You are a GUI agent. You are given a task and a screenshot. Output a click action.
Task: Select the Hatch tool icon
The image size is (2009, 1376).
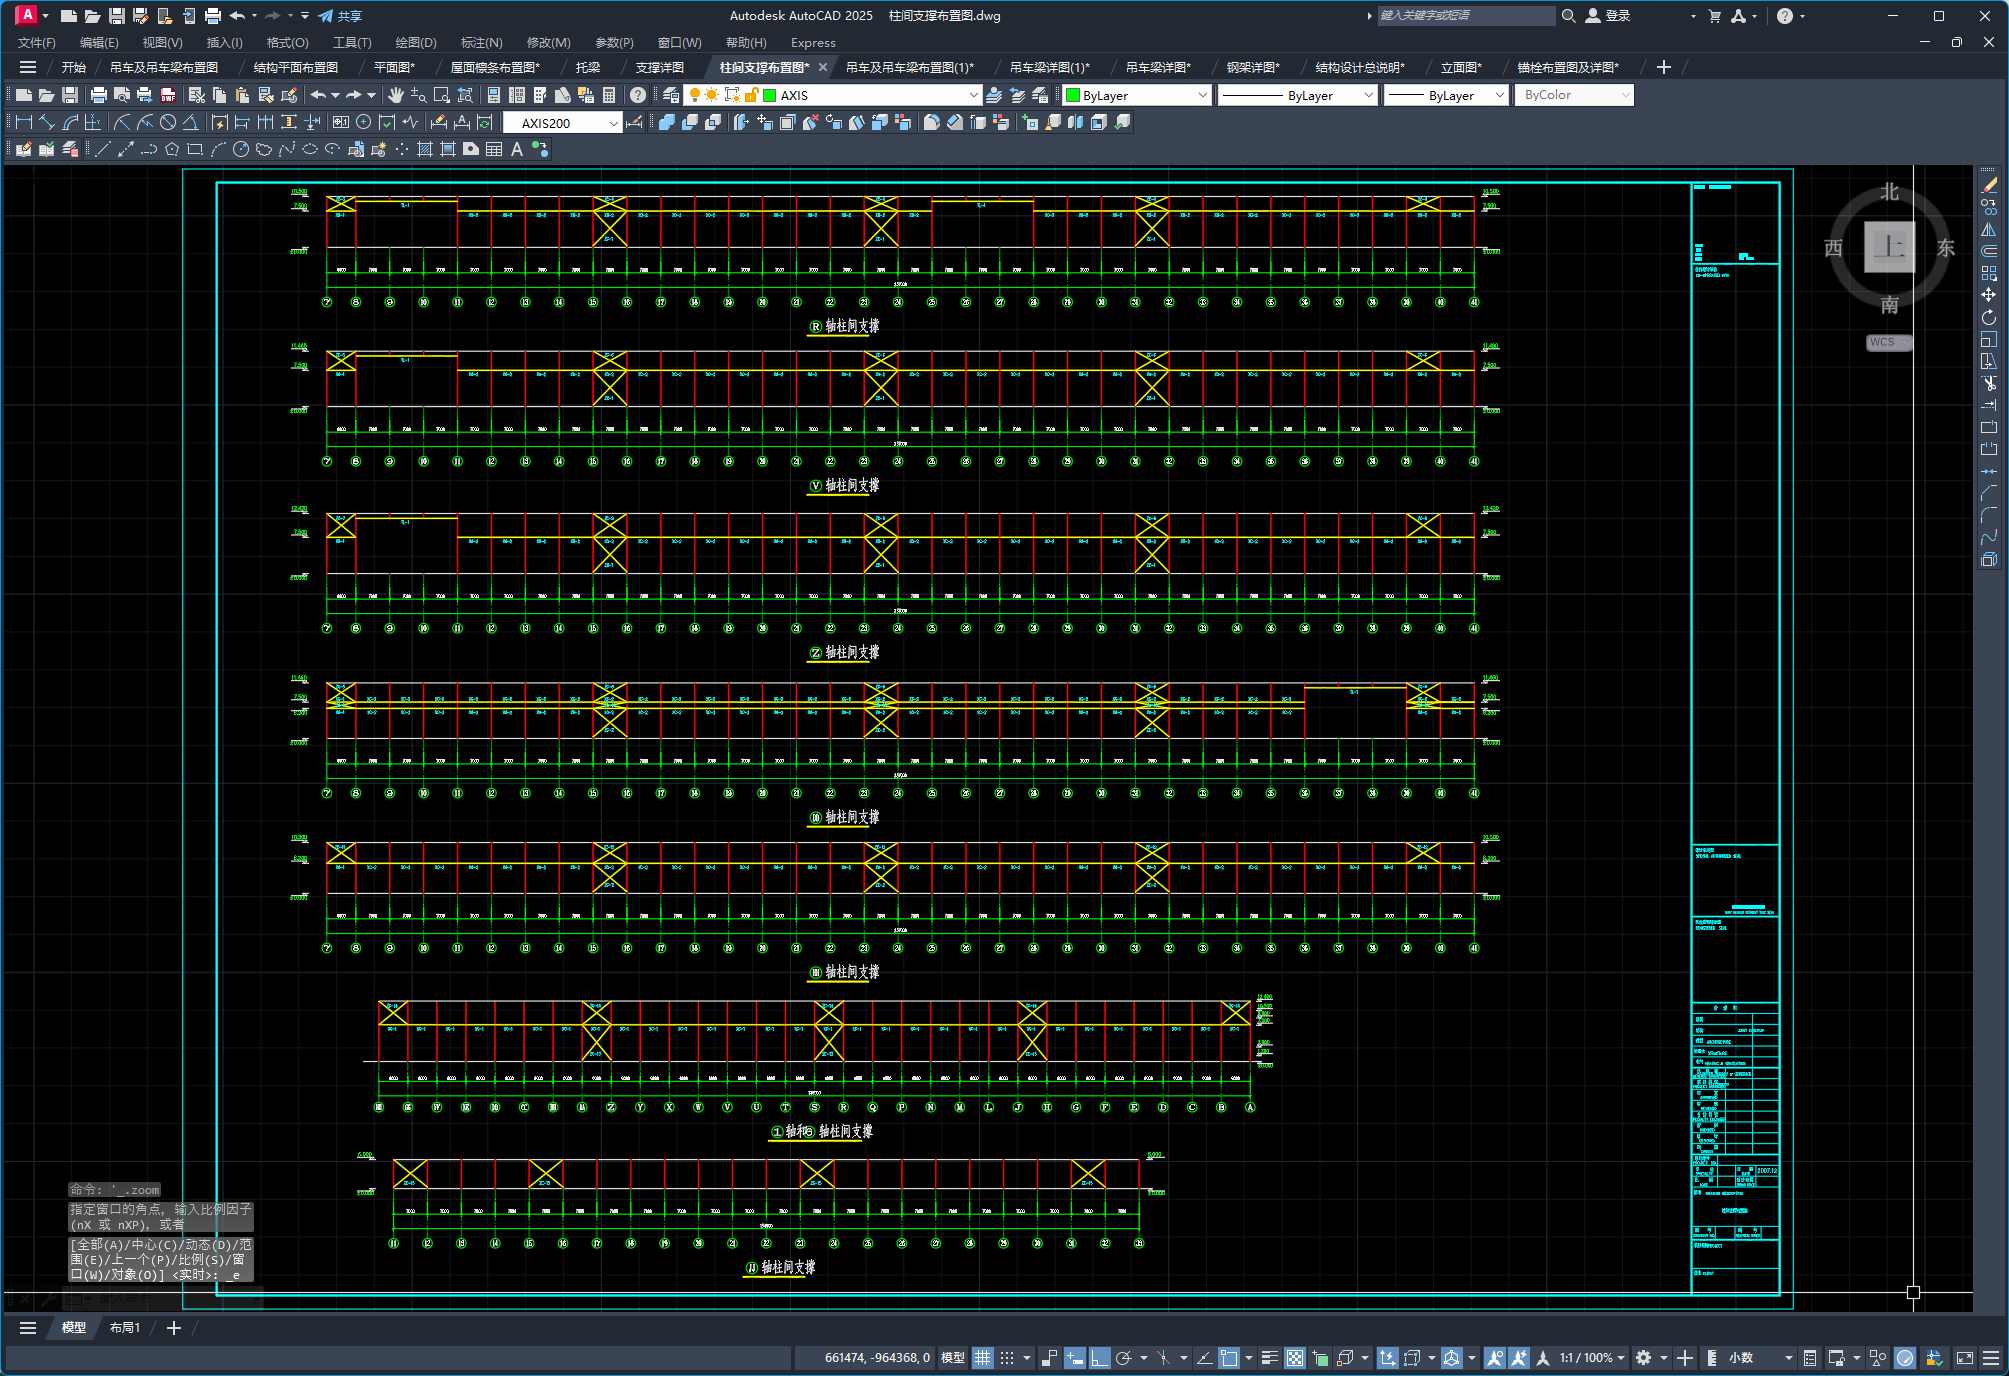[424, 149]
